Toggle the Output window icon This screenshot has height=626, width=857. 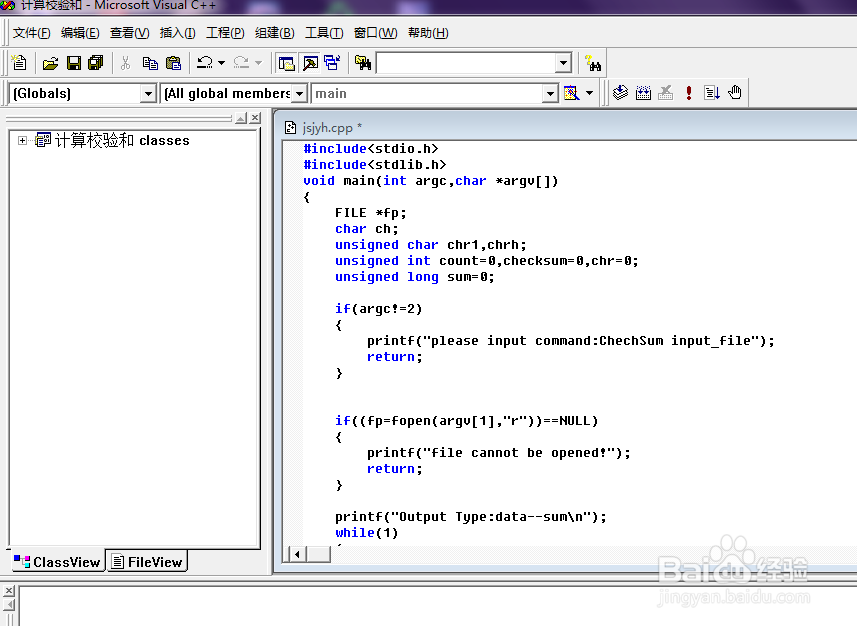310,63
